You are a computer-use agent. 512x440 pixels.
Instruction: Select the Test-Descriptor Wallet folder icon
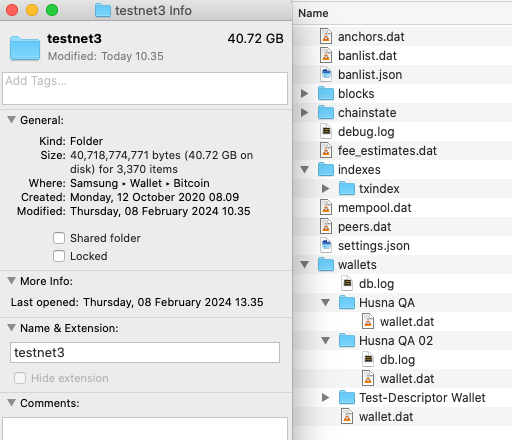347,397
